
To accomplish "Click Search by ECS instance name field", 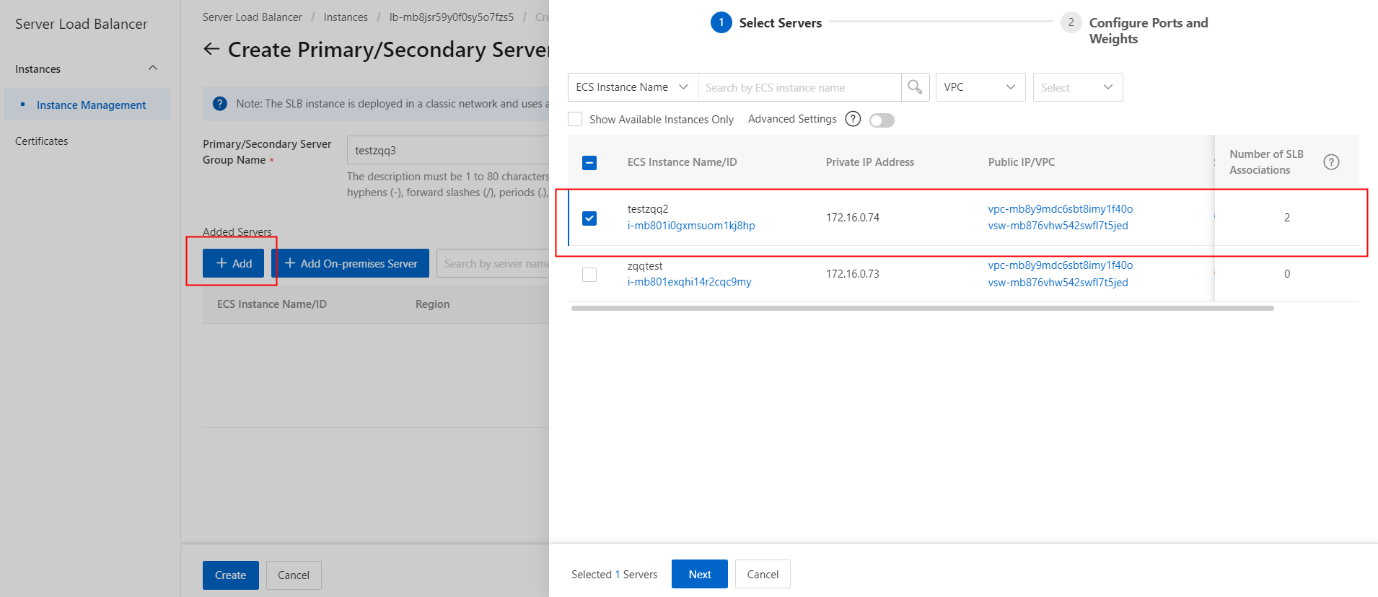I will coord(800,87).
